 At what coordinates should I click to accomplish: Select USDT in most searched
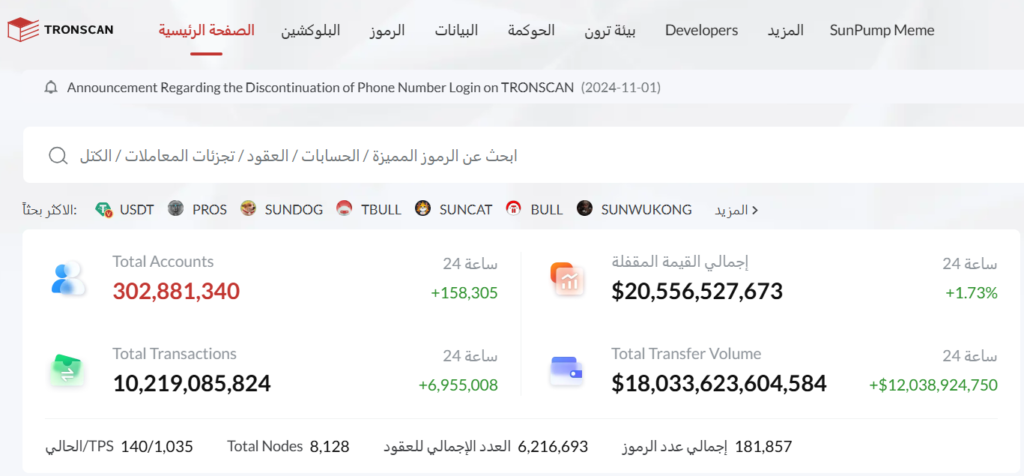(136, 210)
